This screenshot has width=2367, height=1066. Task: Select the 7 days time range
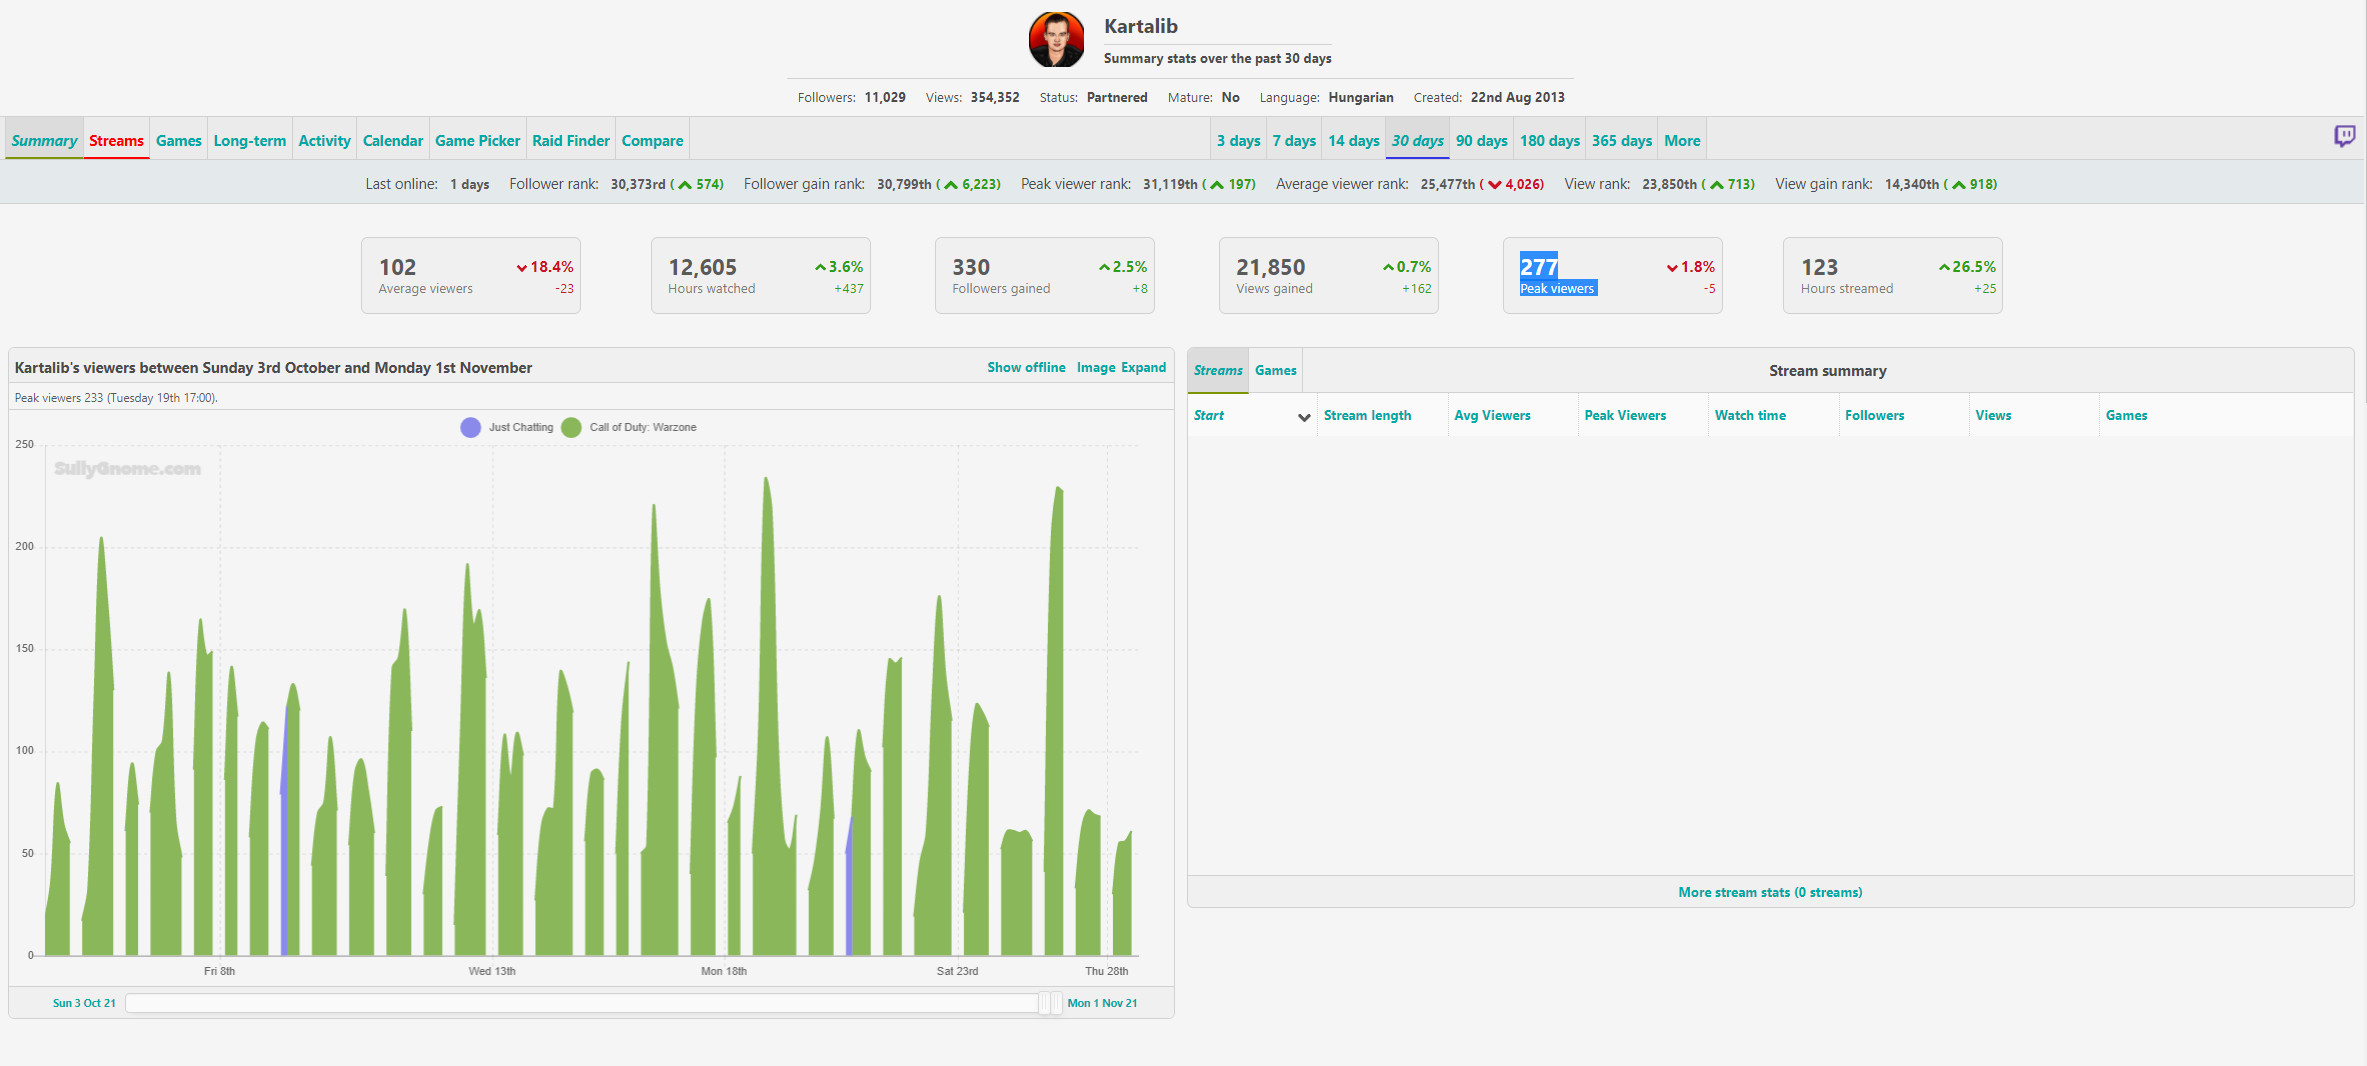(1294, 141)
